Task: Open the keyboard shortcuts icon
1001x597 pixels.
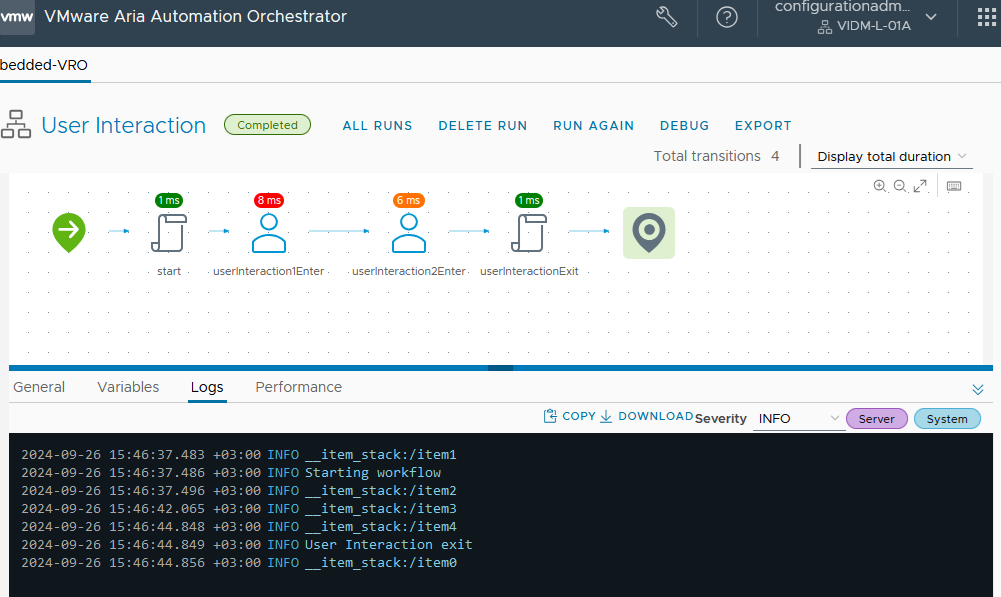Action: [x=954, y=186]
